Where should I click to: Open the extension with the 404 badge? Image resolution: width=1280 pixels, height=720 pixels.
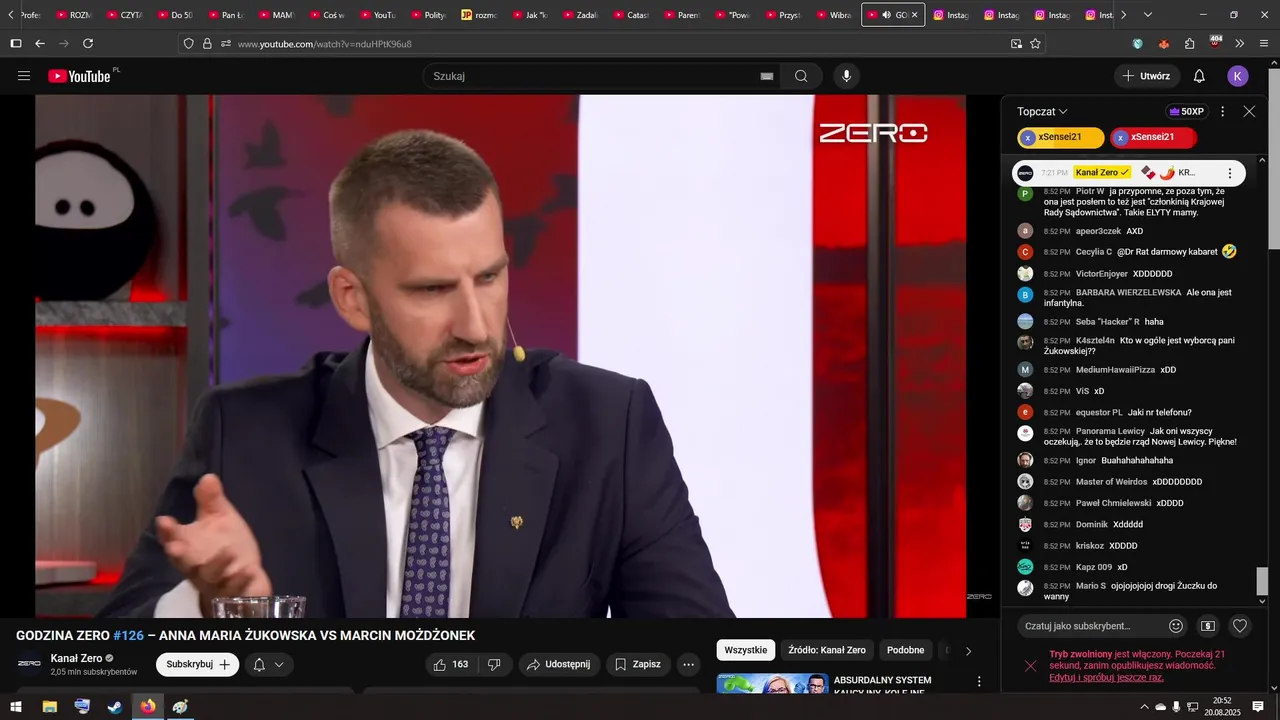[x=1215, y=43]
